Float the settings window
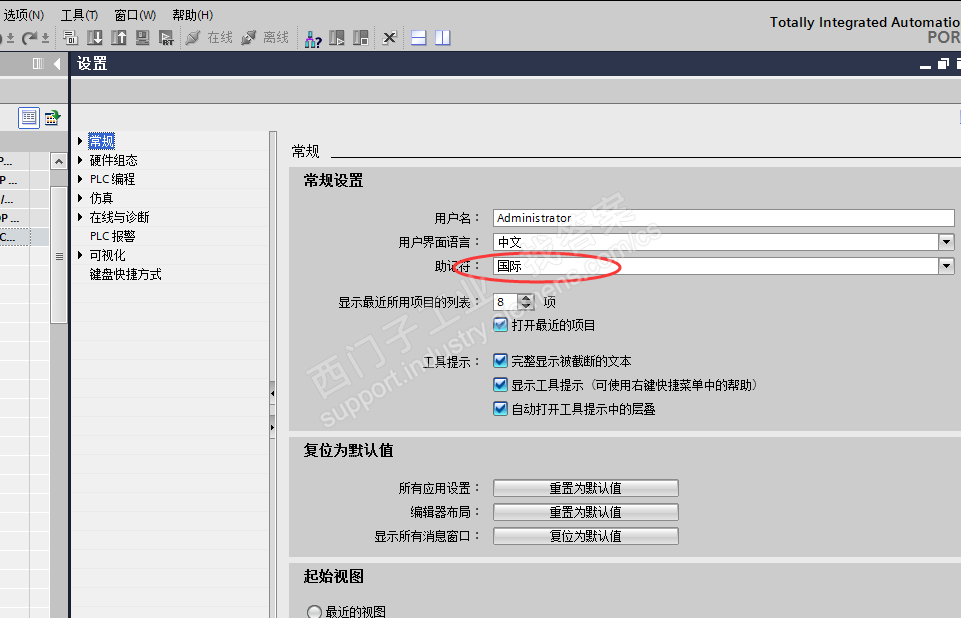Image resolution: width=961 pixels, height=618 pixels. click(x=943, y=63)
